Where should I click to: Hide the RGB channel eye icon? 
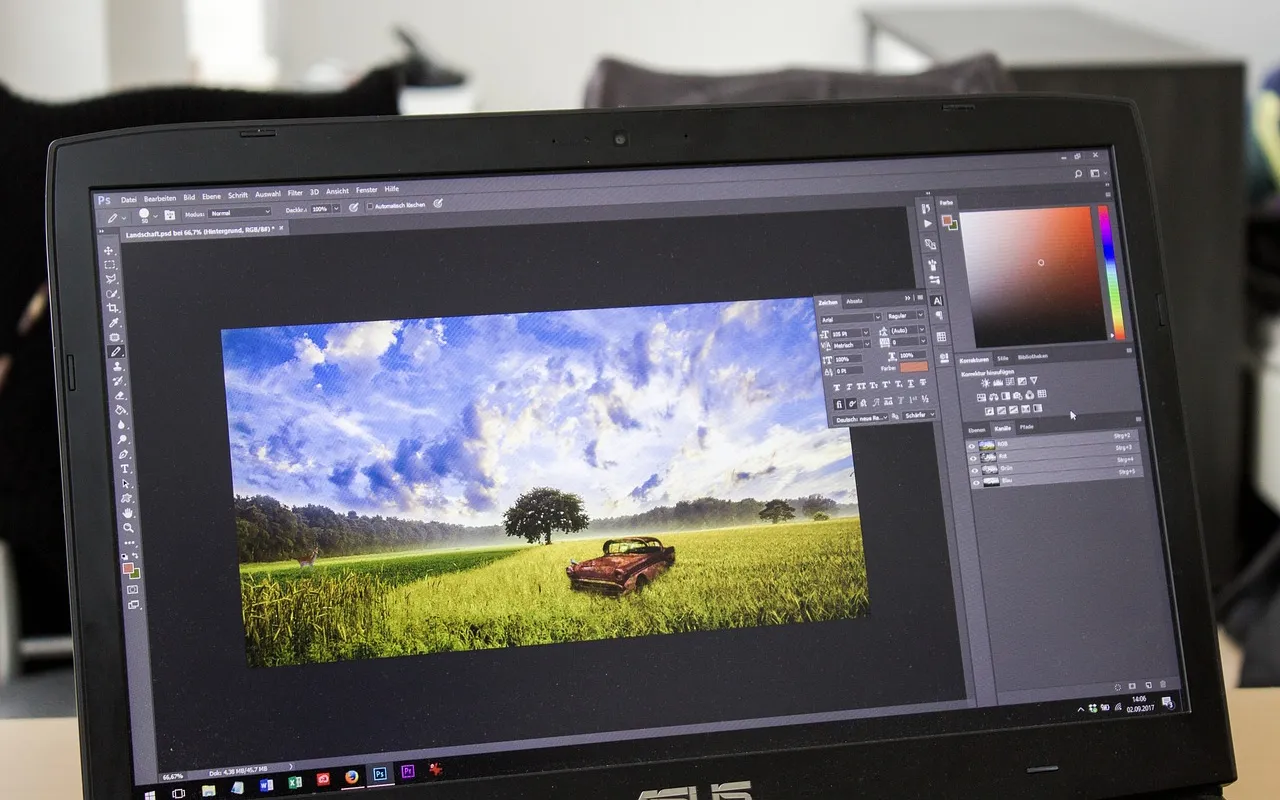tap(971, 446)
